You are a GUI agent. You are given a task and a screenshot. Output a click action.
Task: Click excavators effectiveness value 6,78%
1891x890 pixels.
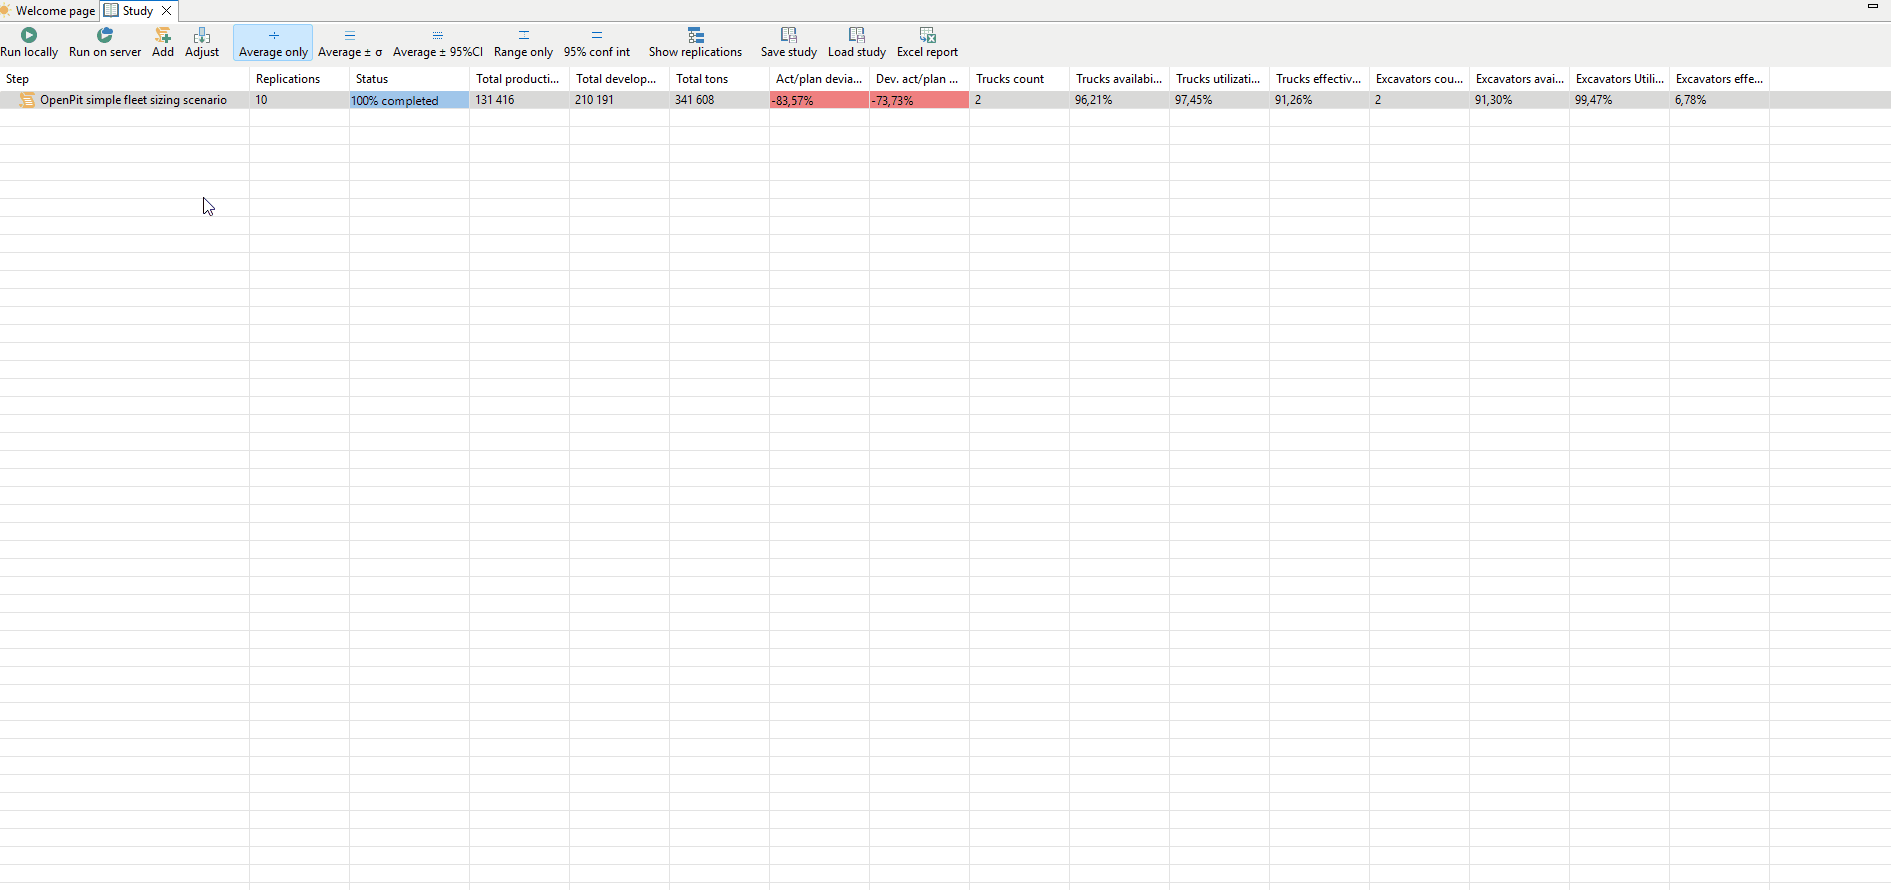pos(1690,100)
